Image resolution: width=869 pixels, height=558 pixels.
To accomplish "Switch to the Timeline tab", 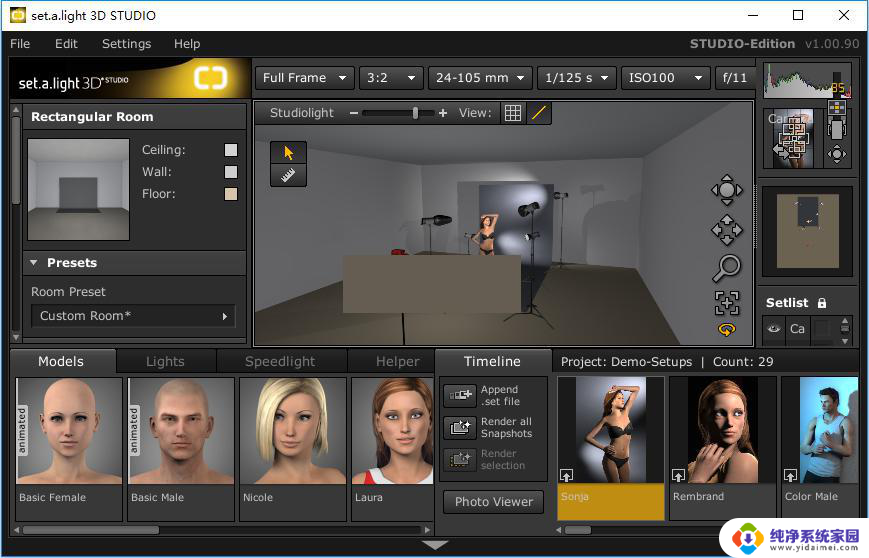I will tap(492, 361).
